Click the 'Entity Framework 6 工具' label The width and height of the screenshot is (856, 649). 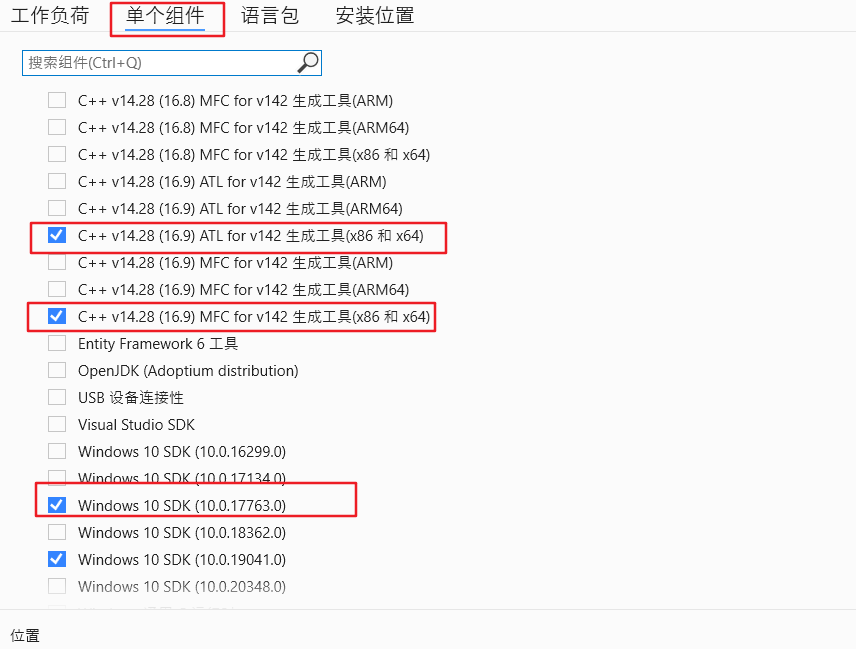(x=158, y=344)
